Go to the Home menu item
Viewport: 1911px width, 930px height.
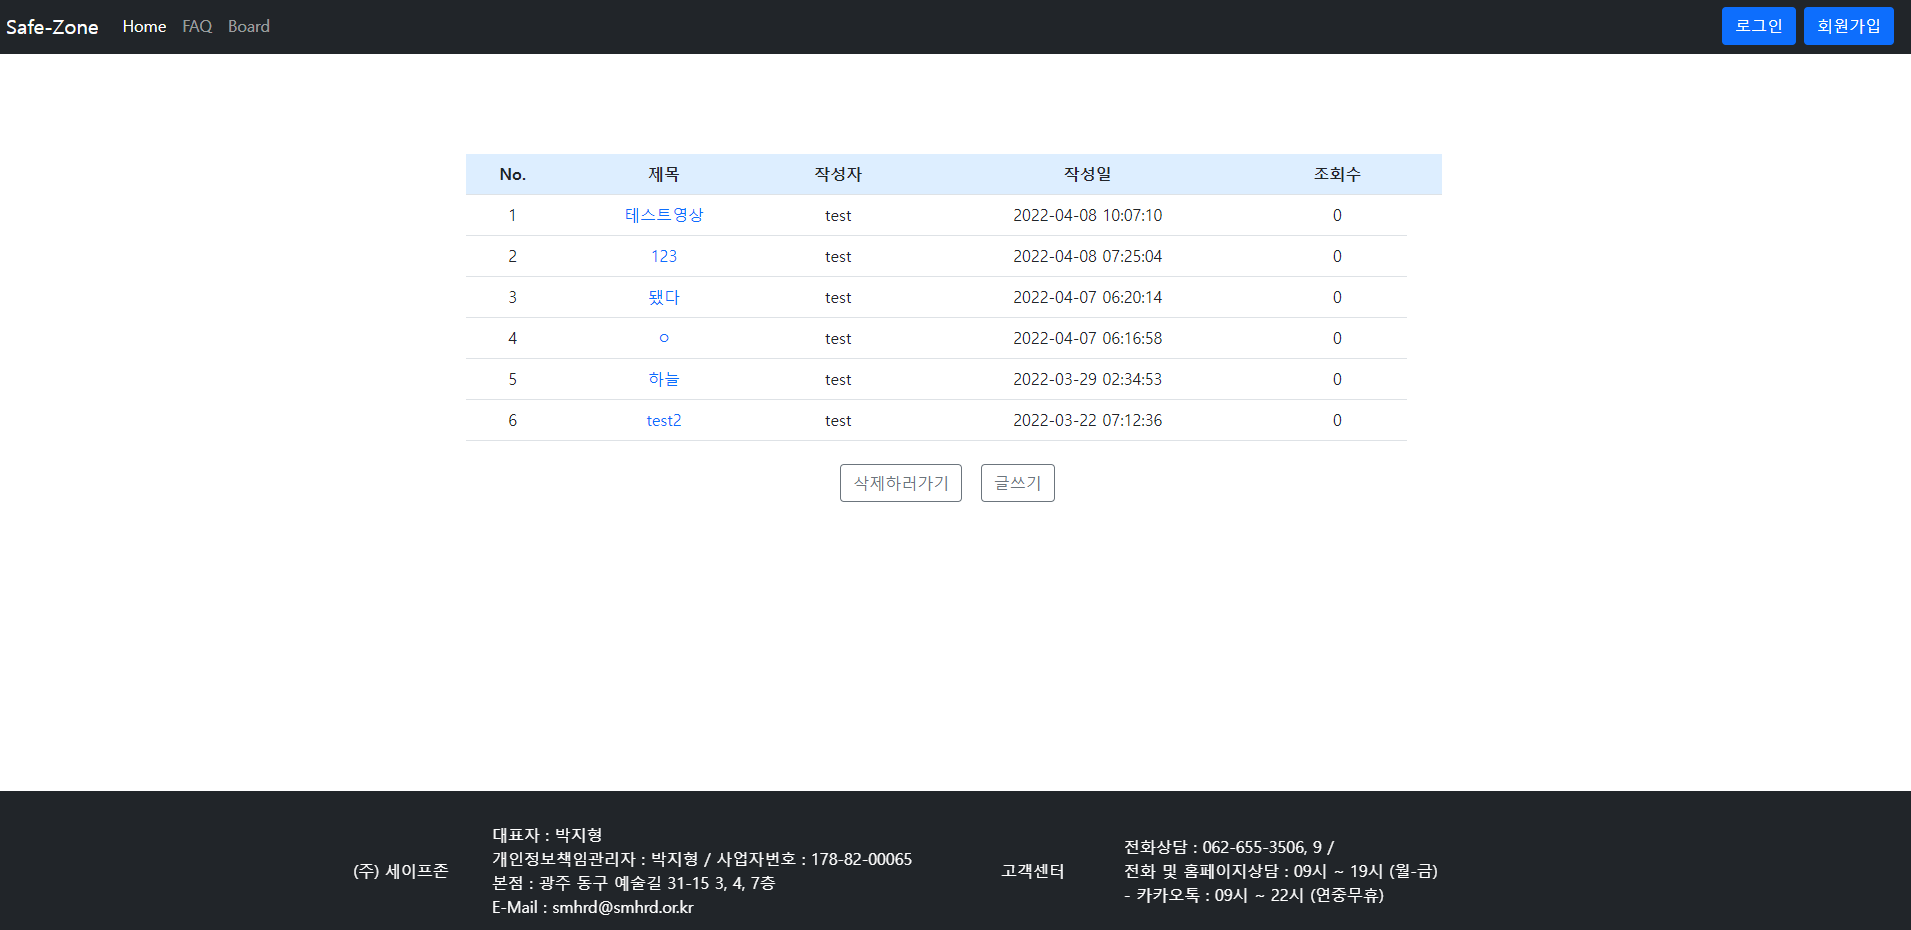[x=143, y=26]
